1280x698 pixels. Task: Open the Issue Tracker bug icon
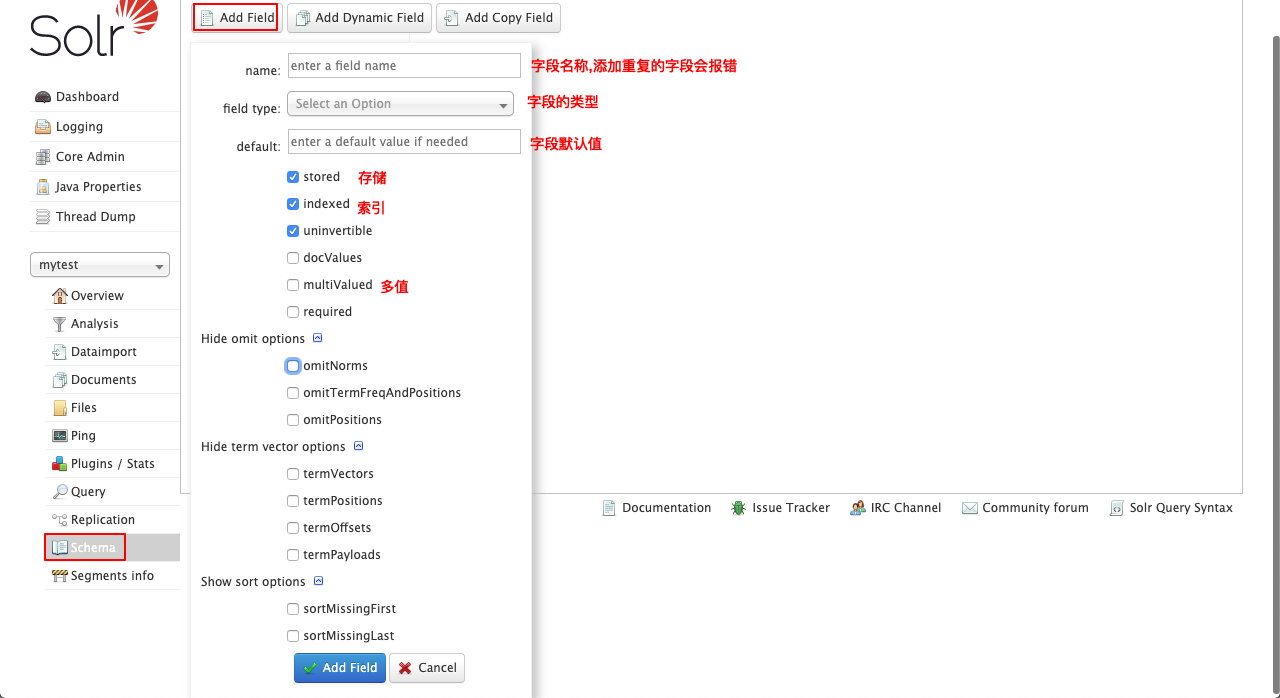click(736, 508)
